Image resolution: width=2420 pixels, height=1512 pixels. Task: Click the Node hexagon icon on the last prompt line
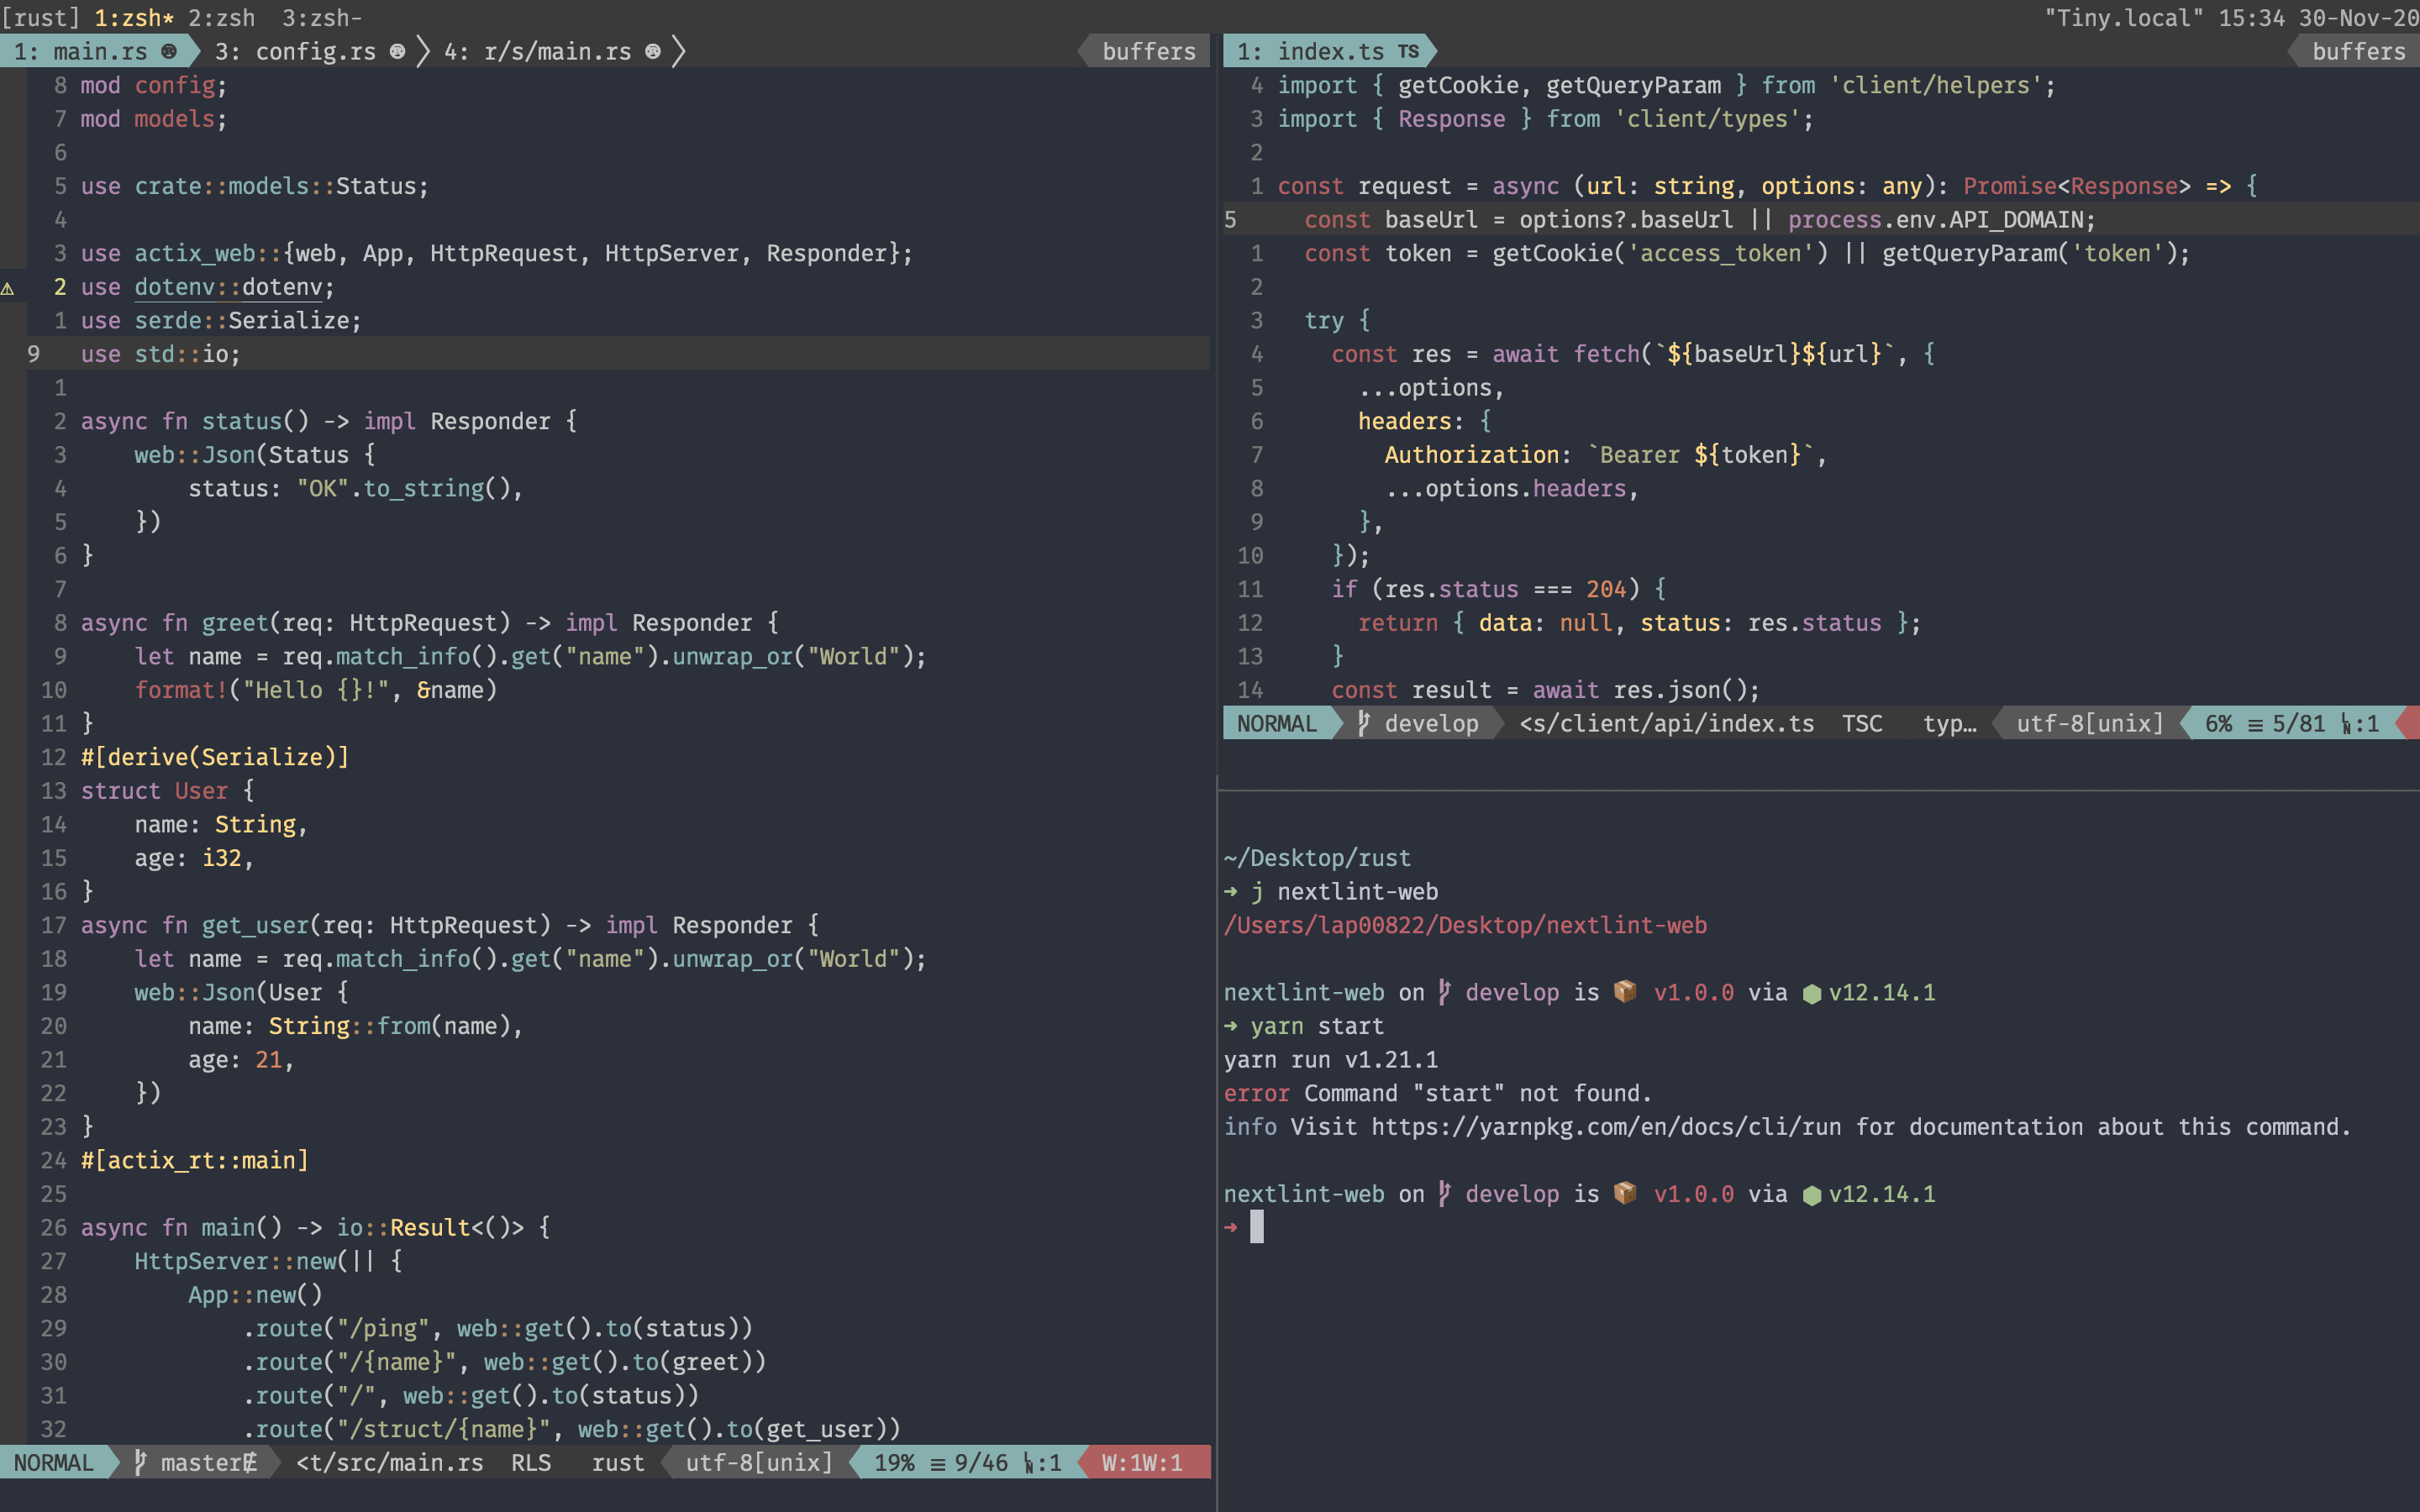[x=1811, y=1195]
